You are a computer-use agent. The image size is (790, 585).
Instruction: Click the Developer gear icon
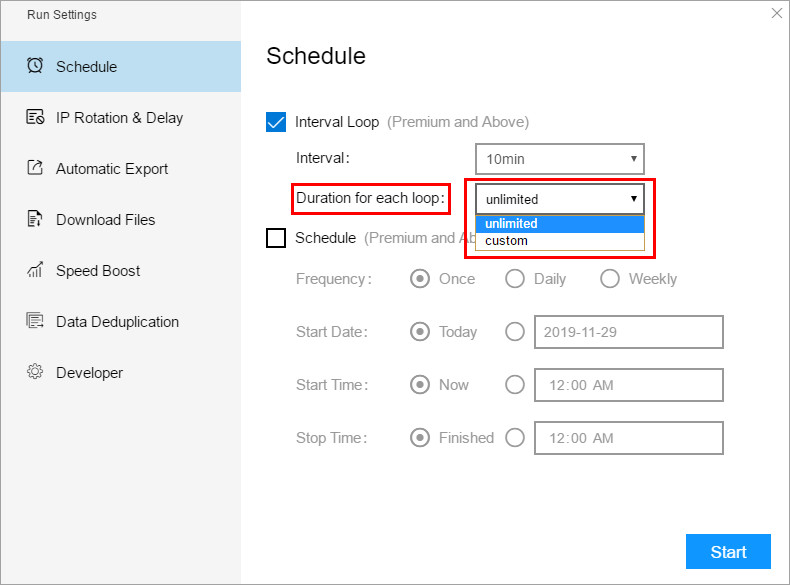click(35, 371)
